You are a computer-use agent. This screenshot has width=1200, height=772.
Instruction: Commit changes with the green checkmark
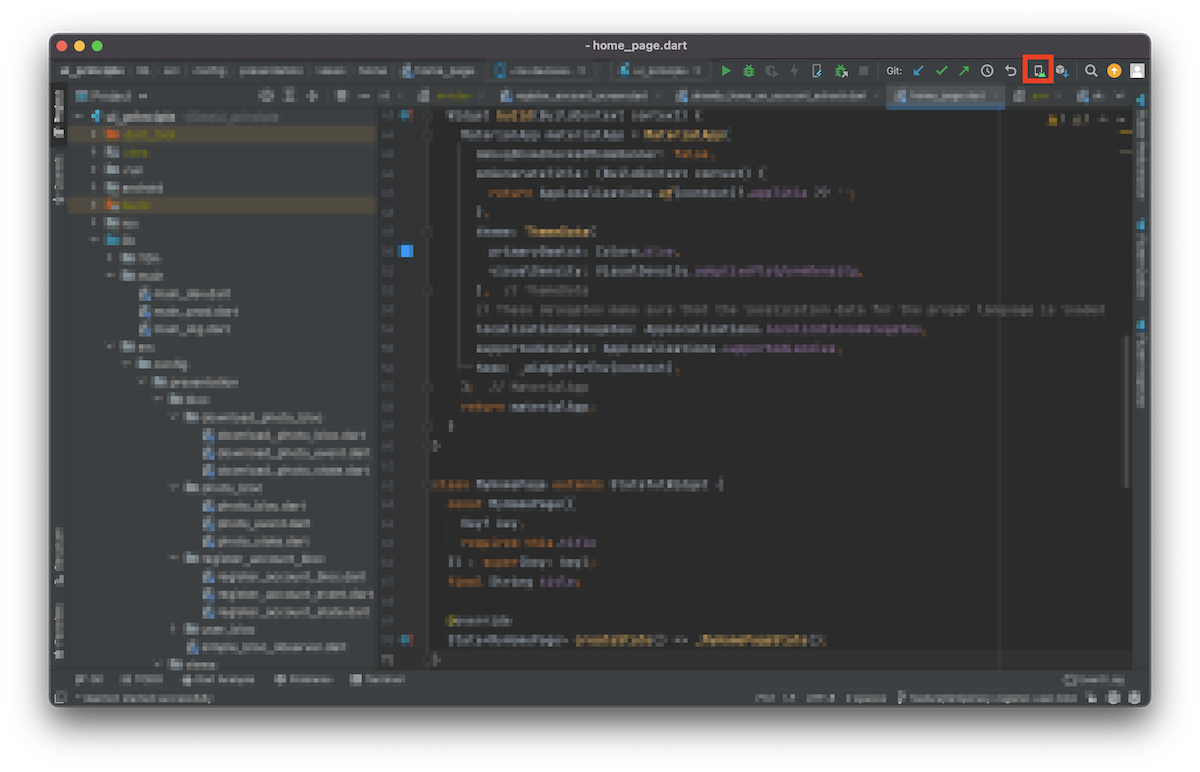pos(941,71)
